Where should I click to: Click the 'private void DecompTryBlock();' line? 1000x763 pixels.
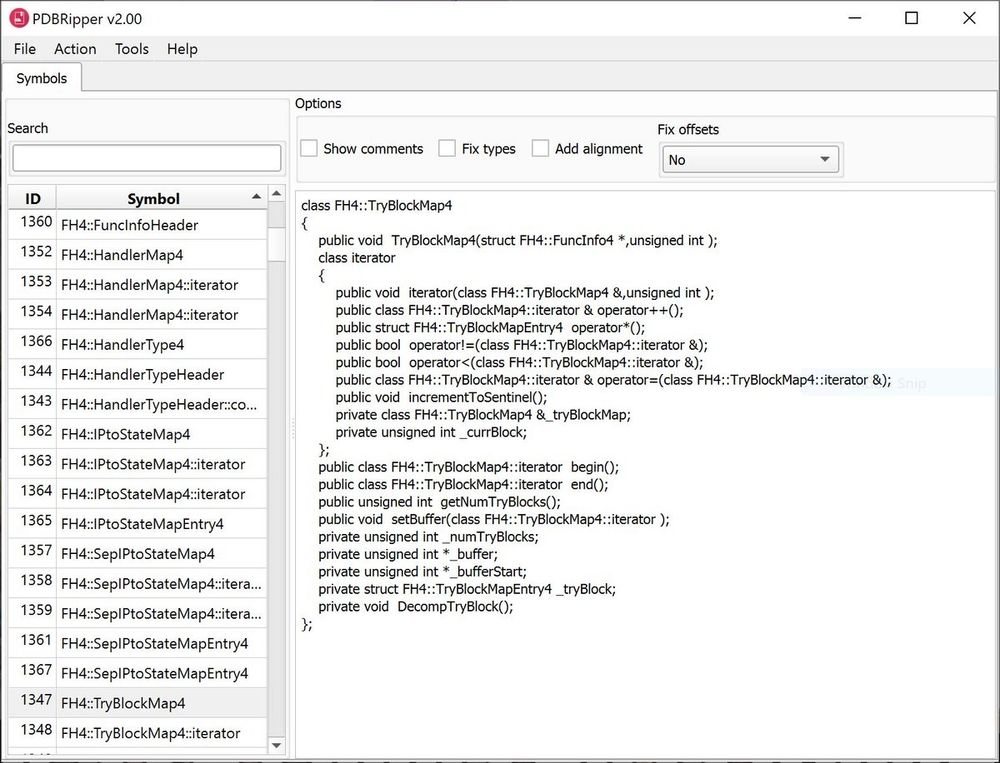pos(416,607)
